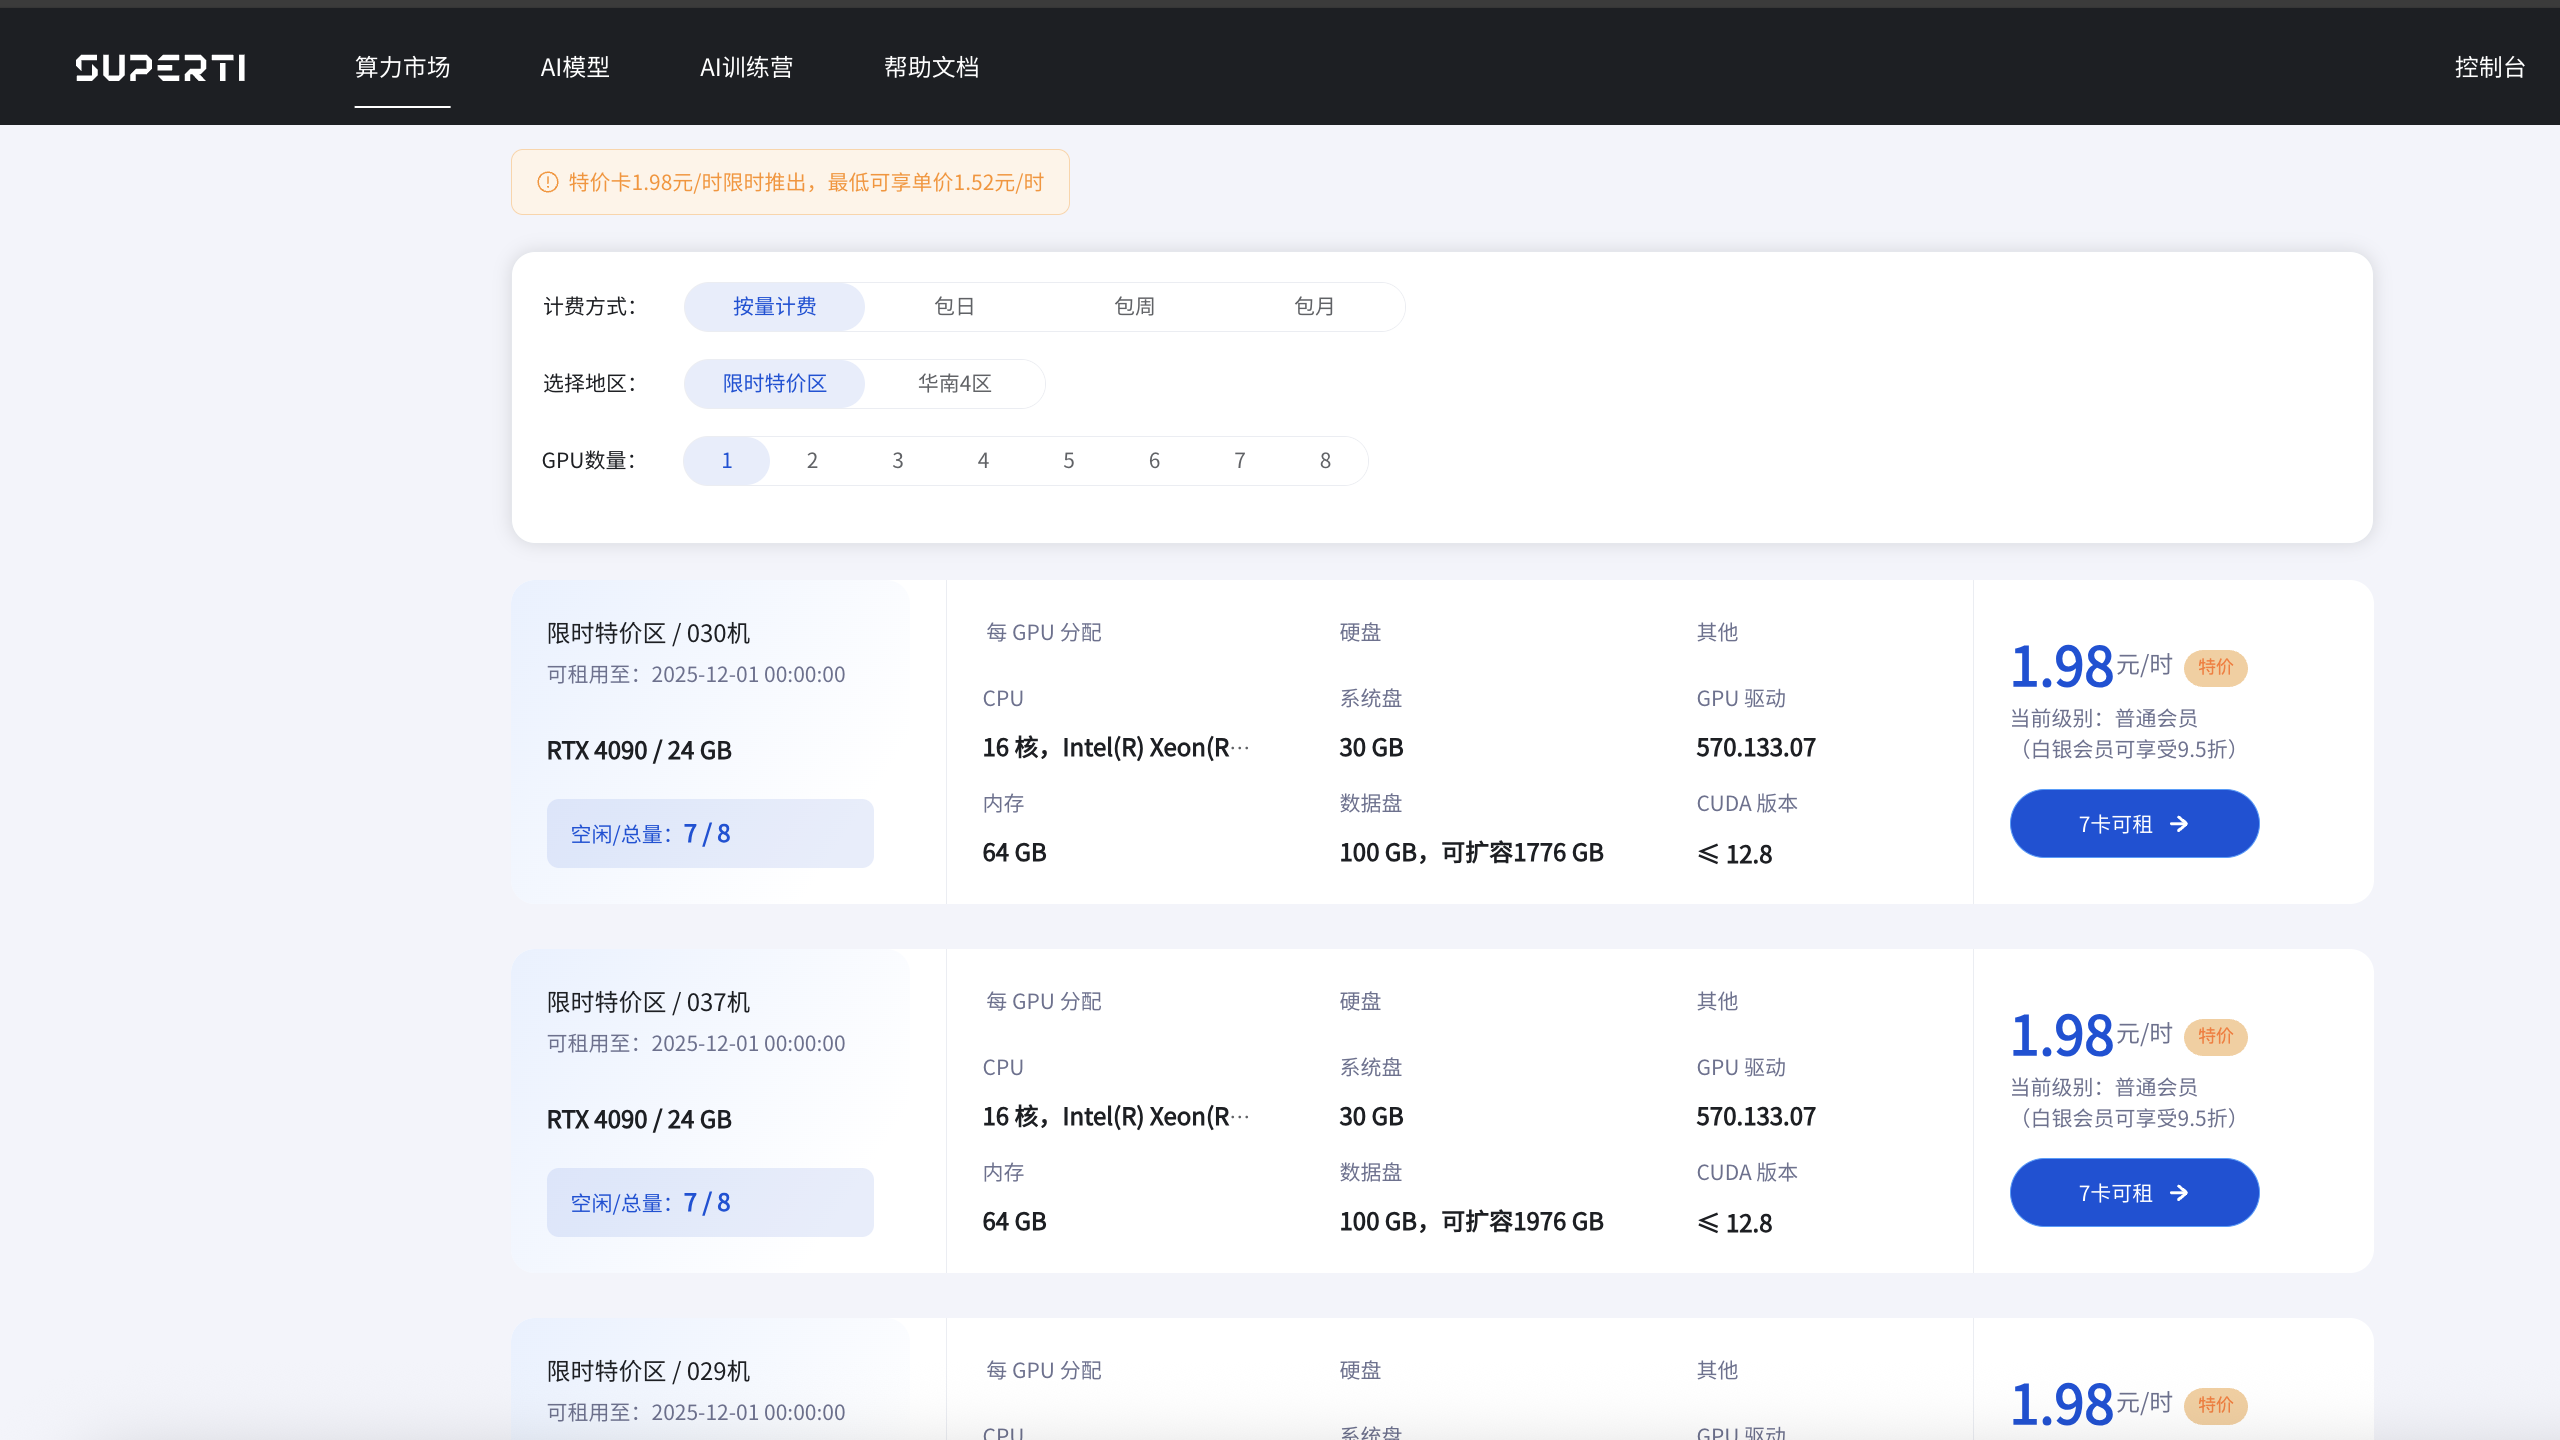Click the 1.98 price on the 037机 card
This screenshot has width=2560, height=1440.
tap(2062, 1036)
